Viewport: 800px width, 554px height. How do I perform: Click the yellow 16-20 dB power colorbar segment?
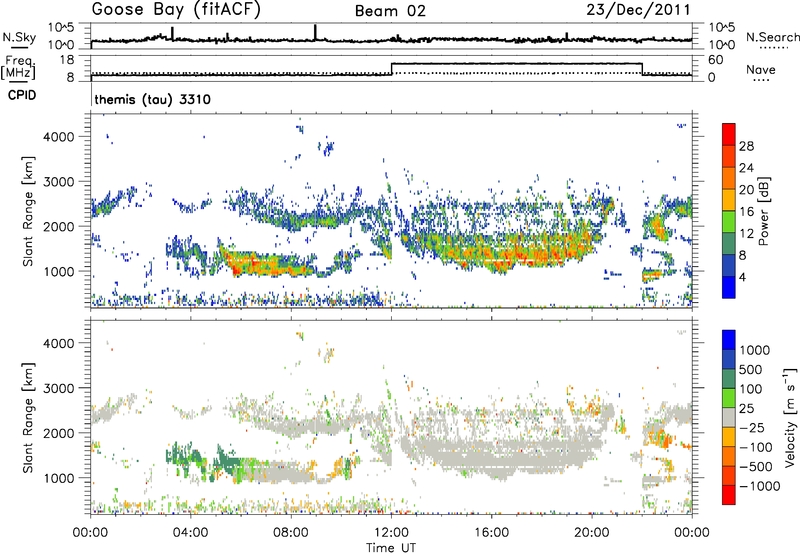(x=729, y=200)
